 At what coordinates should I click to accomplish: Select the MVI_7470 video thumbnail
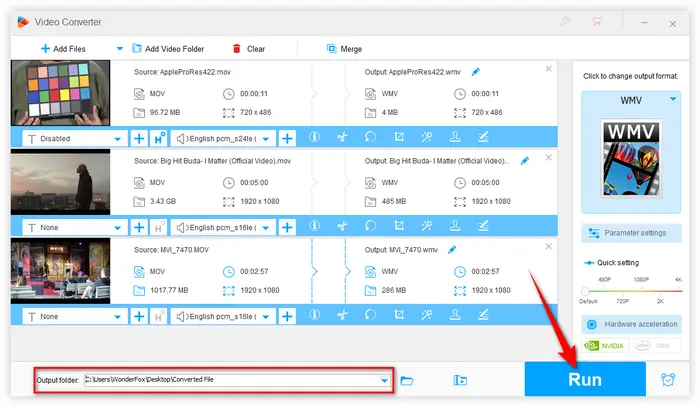60,271
